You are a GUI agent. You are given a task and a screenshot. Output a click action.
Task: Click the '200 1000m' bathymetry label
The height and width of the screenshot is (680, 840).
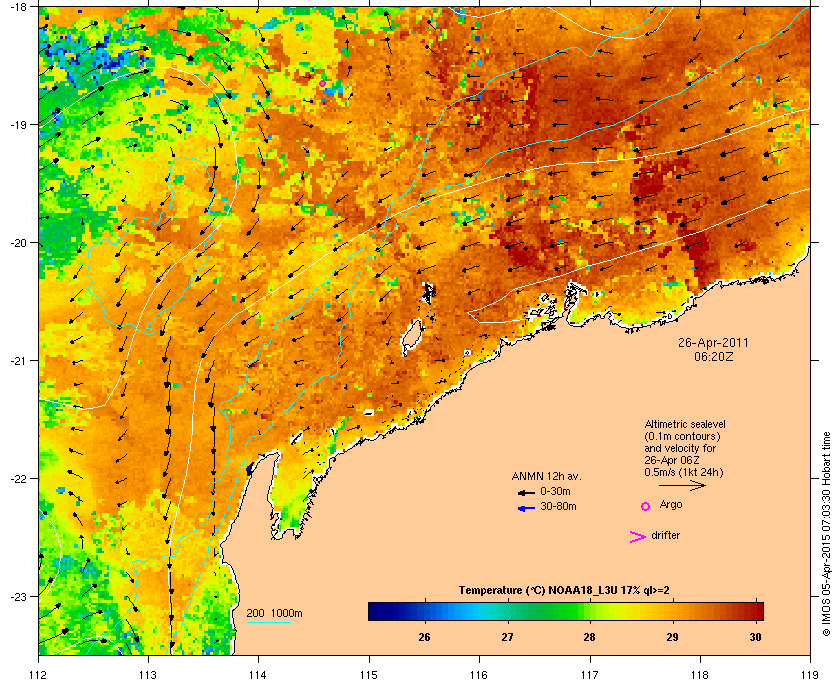274,614
